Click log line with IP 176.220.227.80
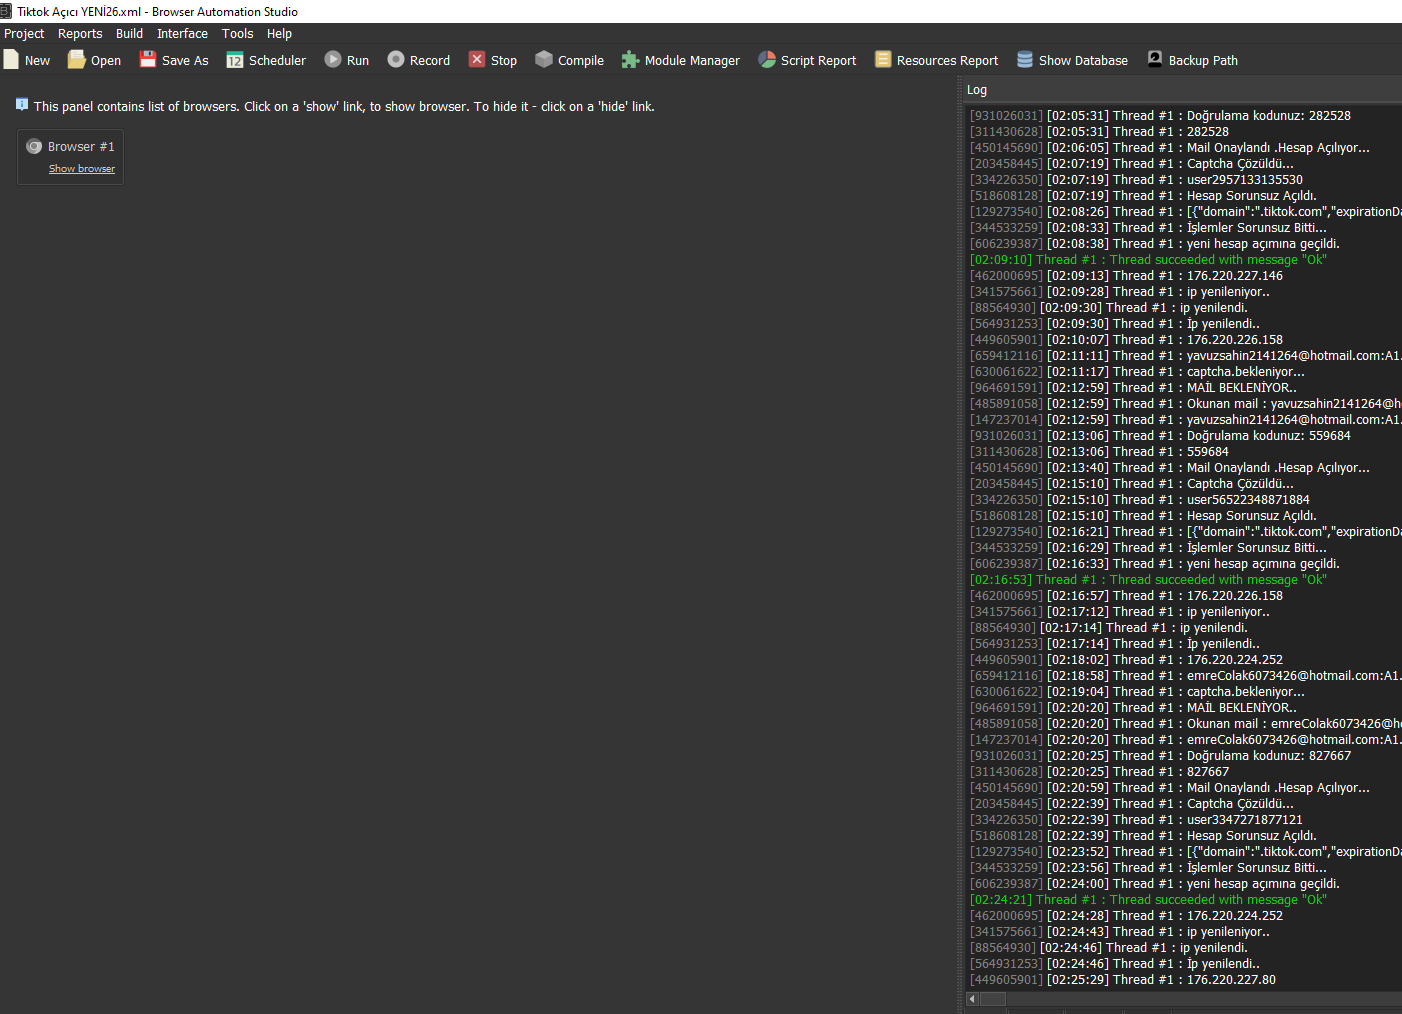 click(1123, 980)
